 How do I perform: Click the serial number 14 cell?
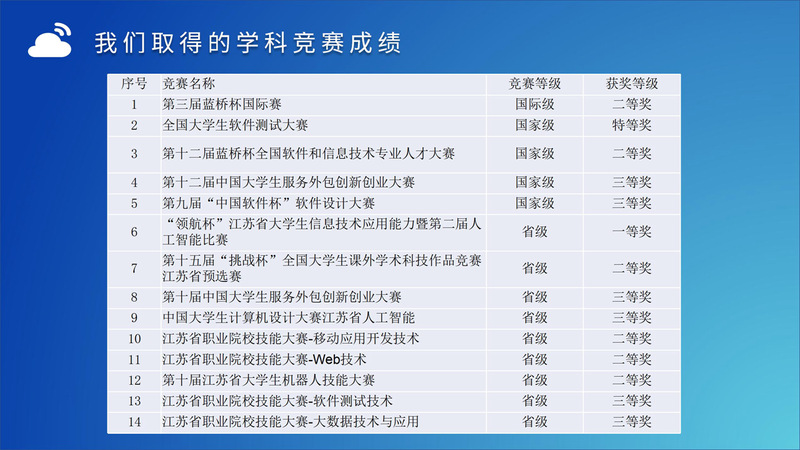click(134, 422)
